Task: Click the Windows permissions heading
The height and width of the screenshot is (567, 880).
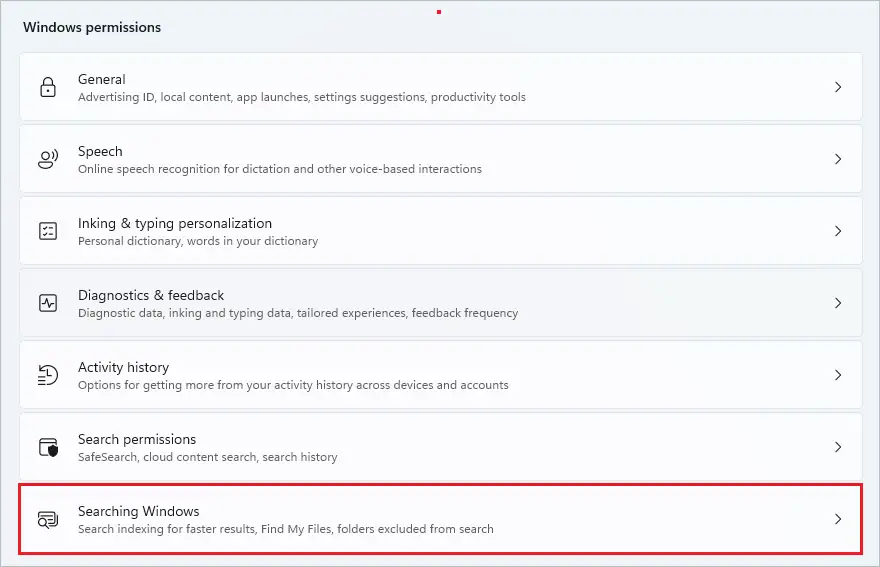Action: tap(92, 28)
